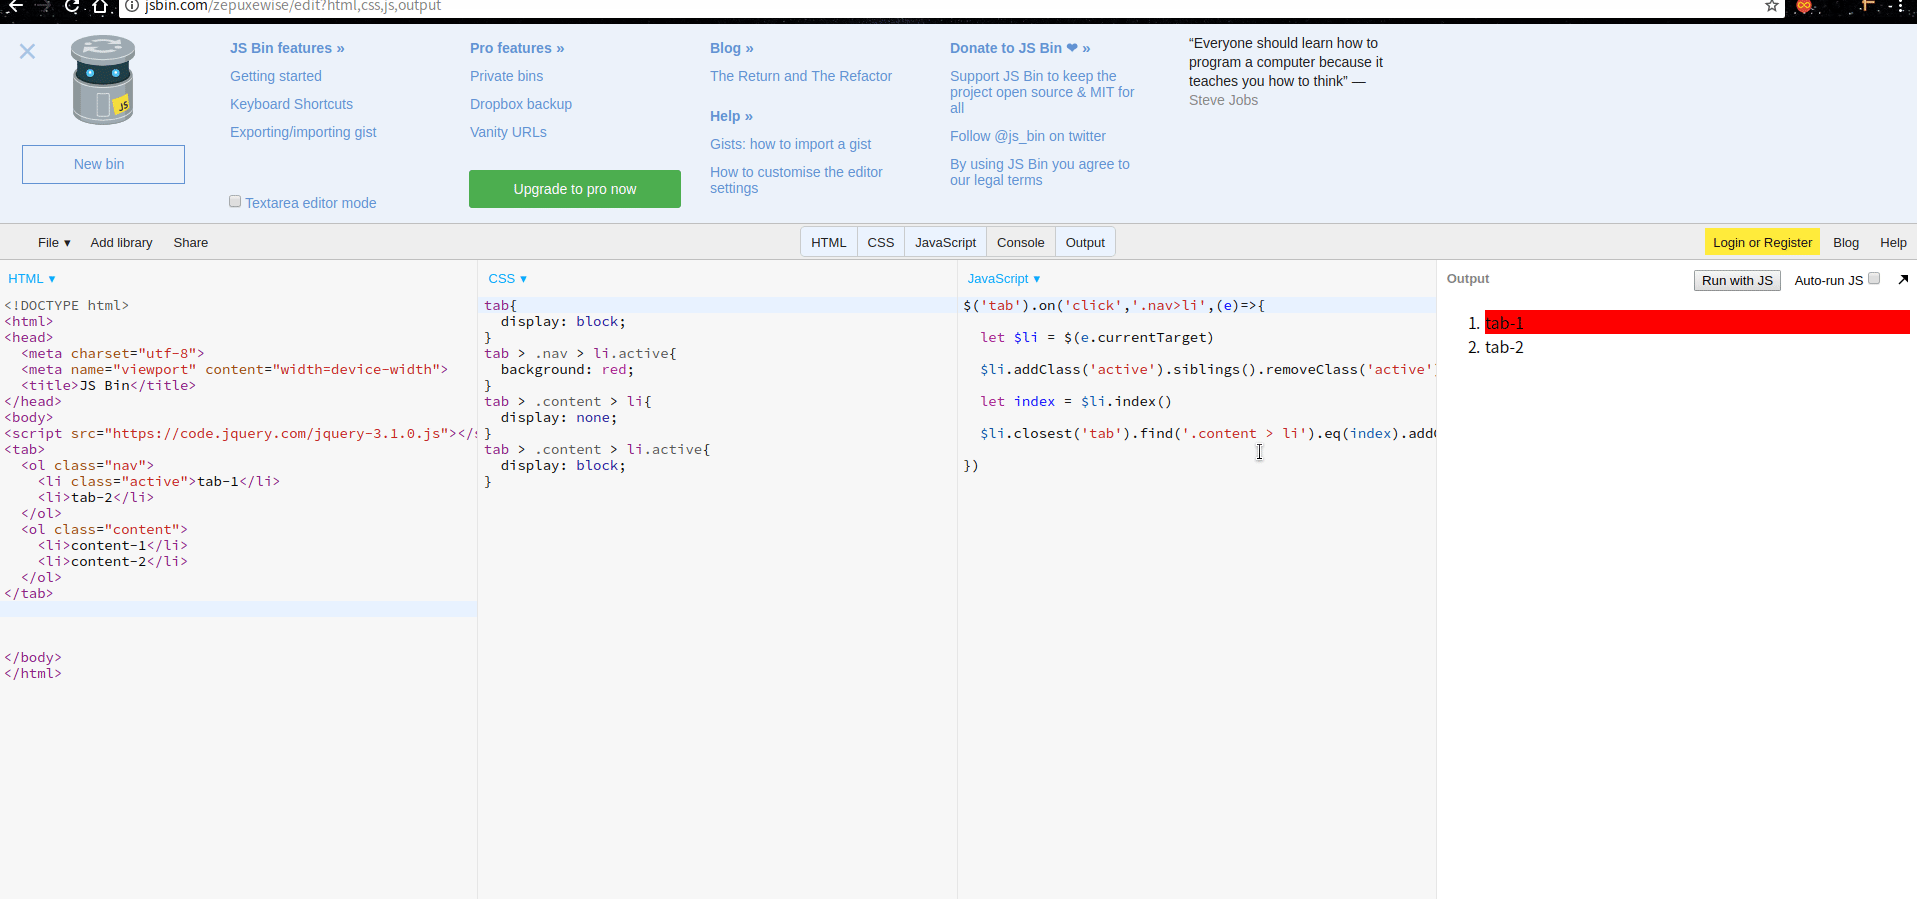1917x899 pixels.
Task: Open the File dropdown menu
Action: pos(54,242)
